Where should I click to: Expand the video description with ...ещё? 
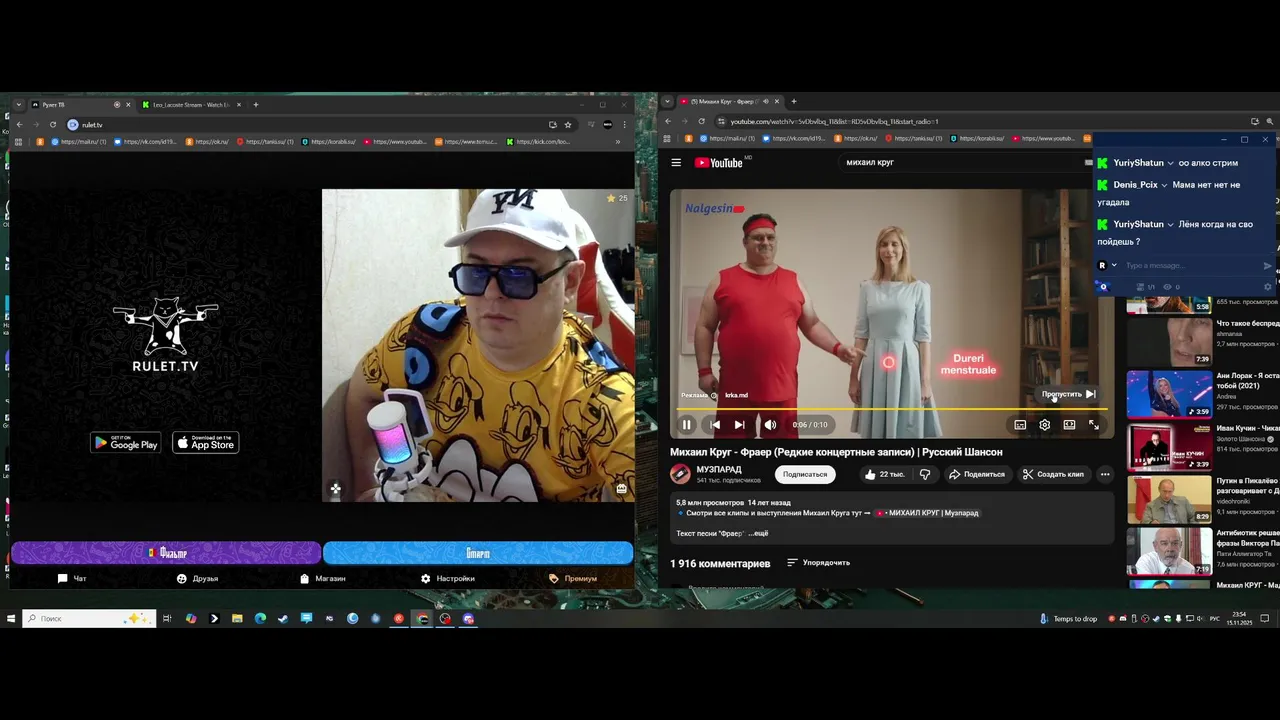pyautogui.click(x=759, y=533)
